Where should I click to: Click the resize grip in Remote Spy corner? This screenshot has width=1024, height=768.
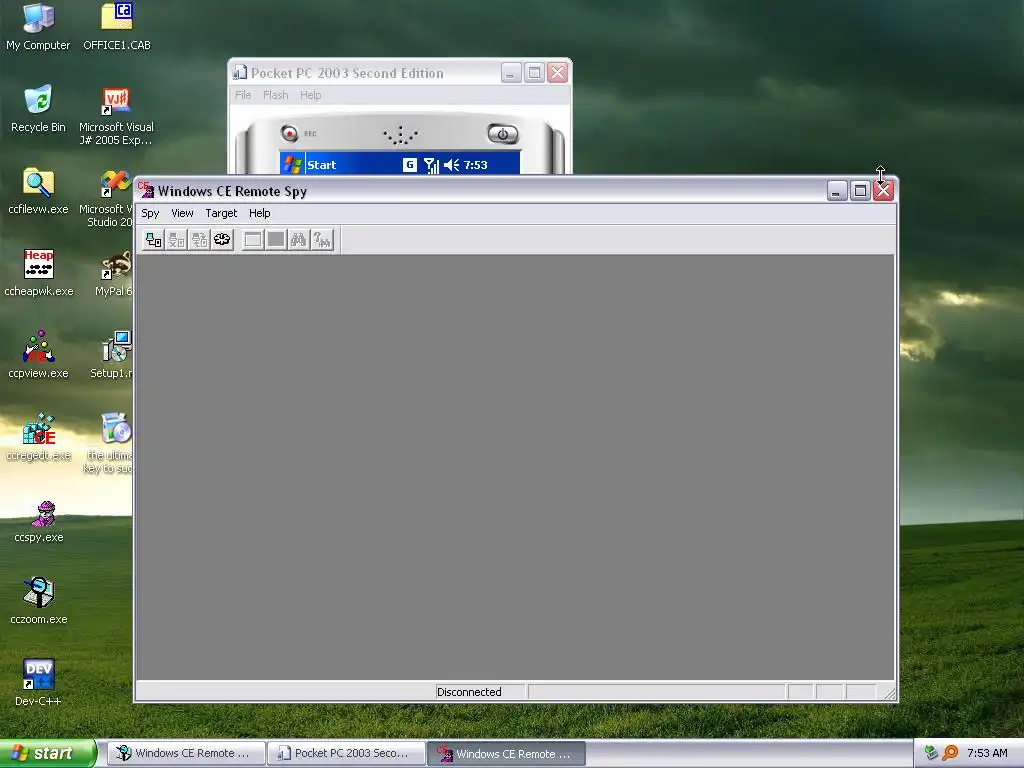tap(889, 694)
